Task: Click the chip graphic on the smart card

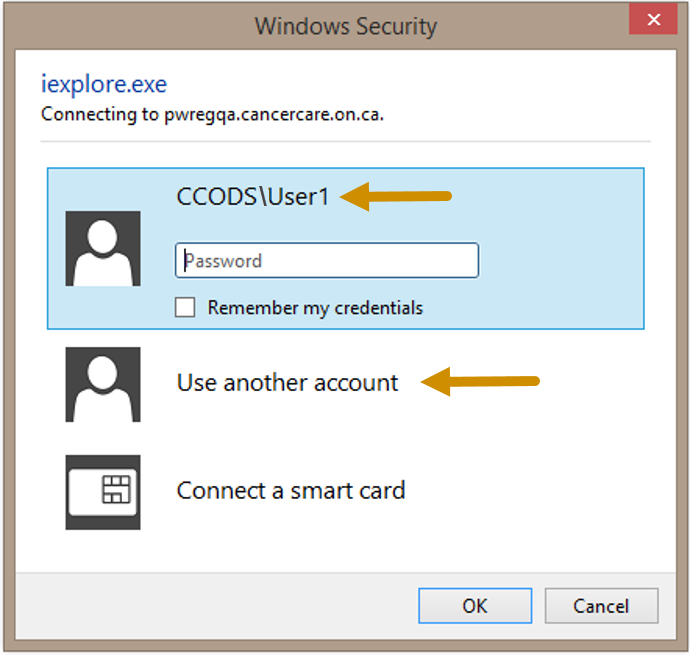Action: 116,489
